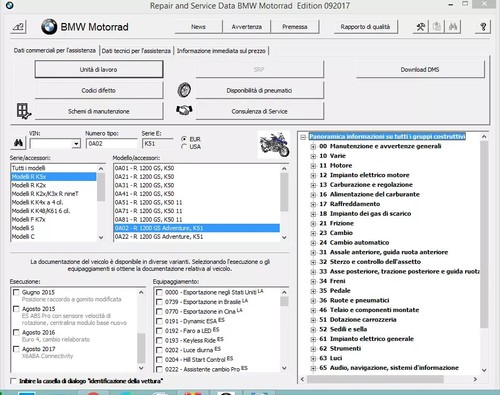This screenshot has height=395, width=500.
Task: Select Modelli K K48/K61 6 cil.
Action: click(54, 211)
